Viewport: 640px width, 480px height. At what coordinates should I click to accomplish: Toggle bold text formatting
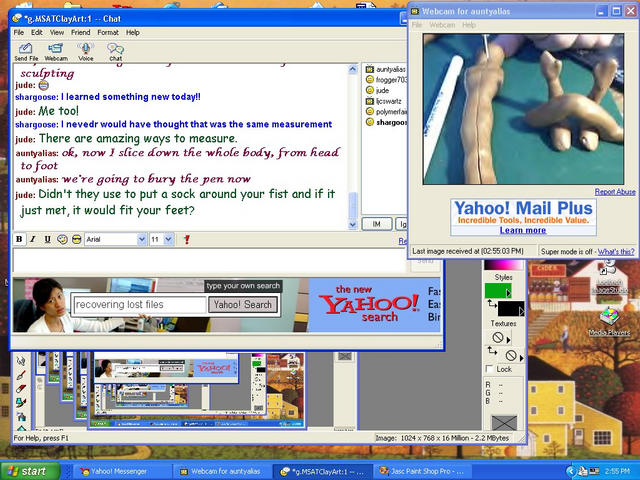pos(19,239)
